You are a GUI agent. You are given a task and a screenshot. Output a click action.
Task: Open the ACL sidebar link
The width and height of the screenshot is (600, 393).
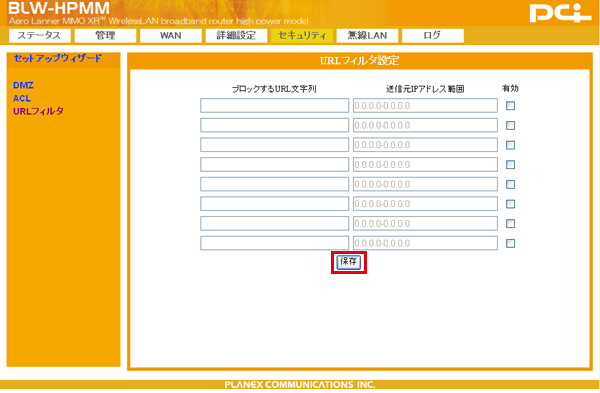(x=22, y=98)
